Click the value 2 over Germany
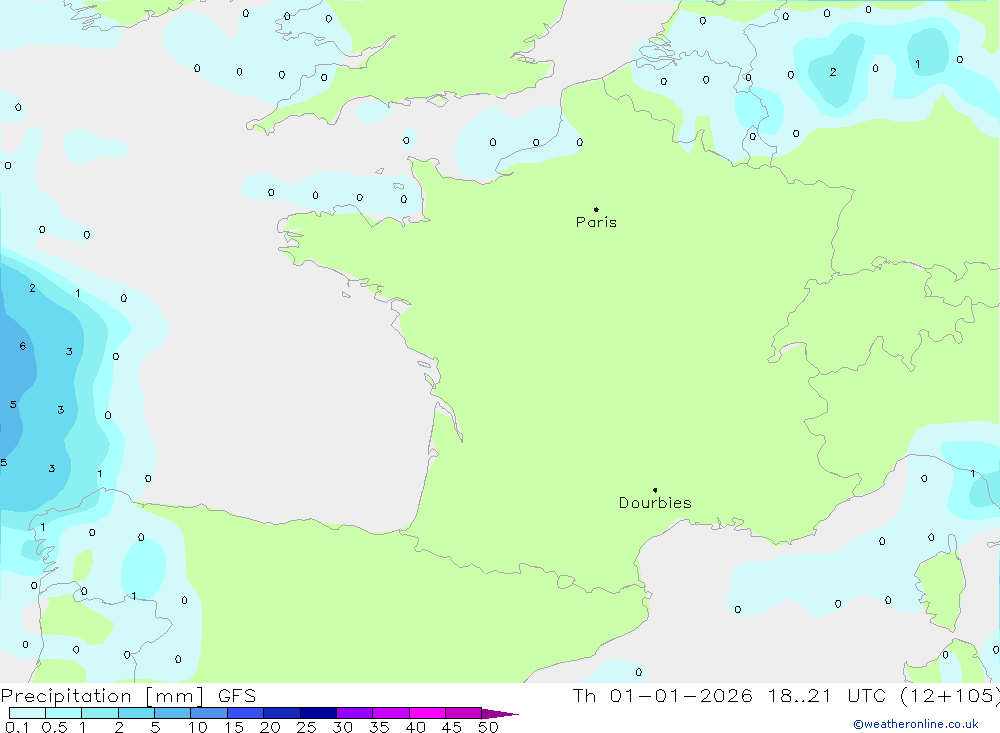The image size is (1000, 733). (833, 72)
